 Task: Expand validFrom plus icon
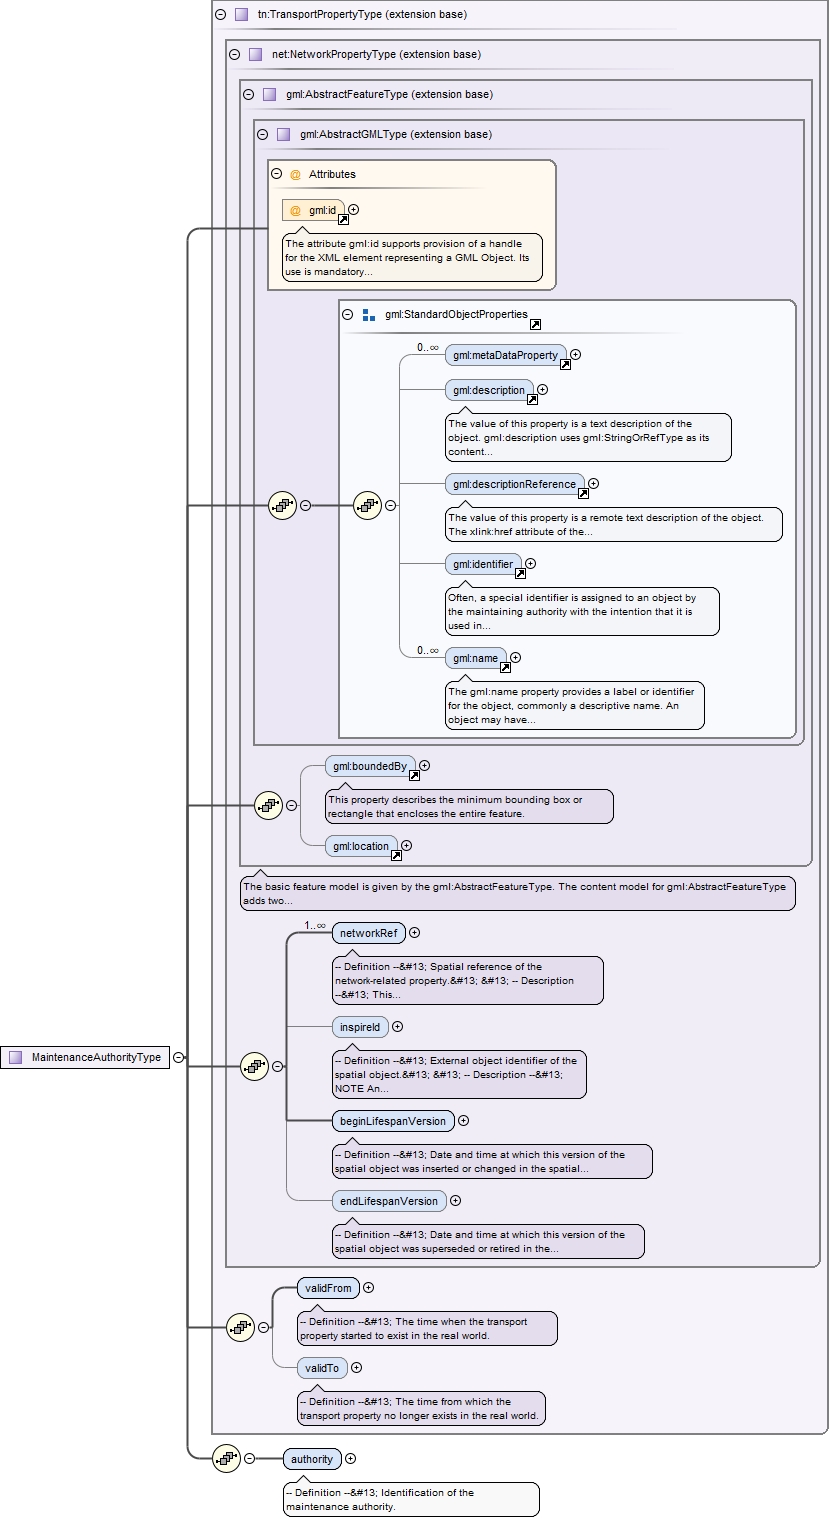tap(369, 1288)
